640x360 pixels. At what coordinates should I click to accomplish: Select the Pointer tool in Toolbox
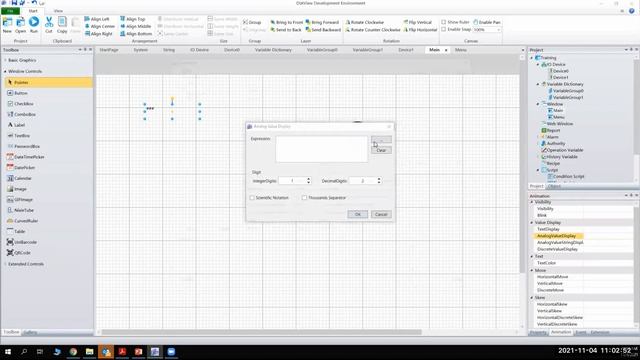[x=49, y=82]
